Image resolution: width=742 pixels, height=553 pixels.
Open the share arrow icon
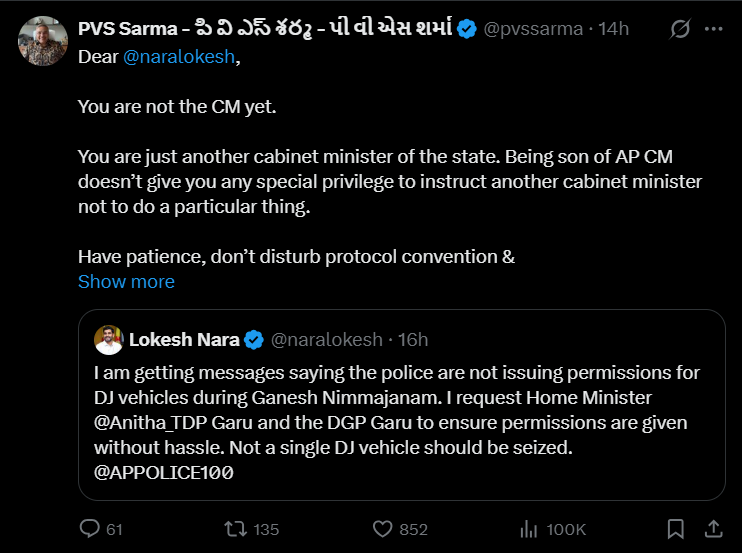click(713, 529)
